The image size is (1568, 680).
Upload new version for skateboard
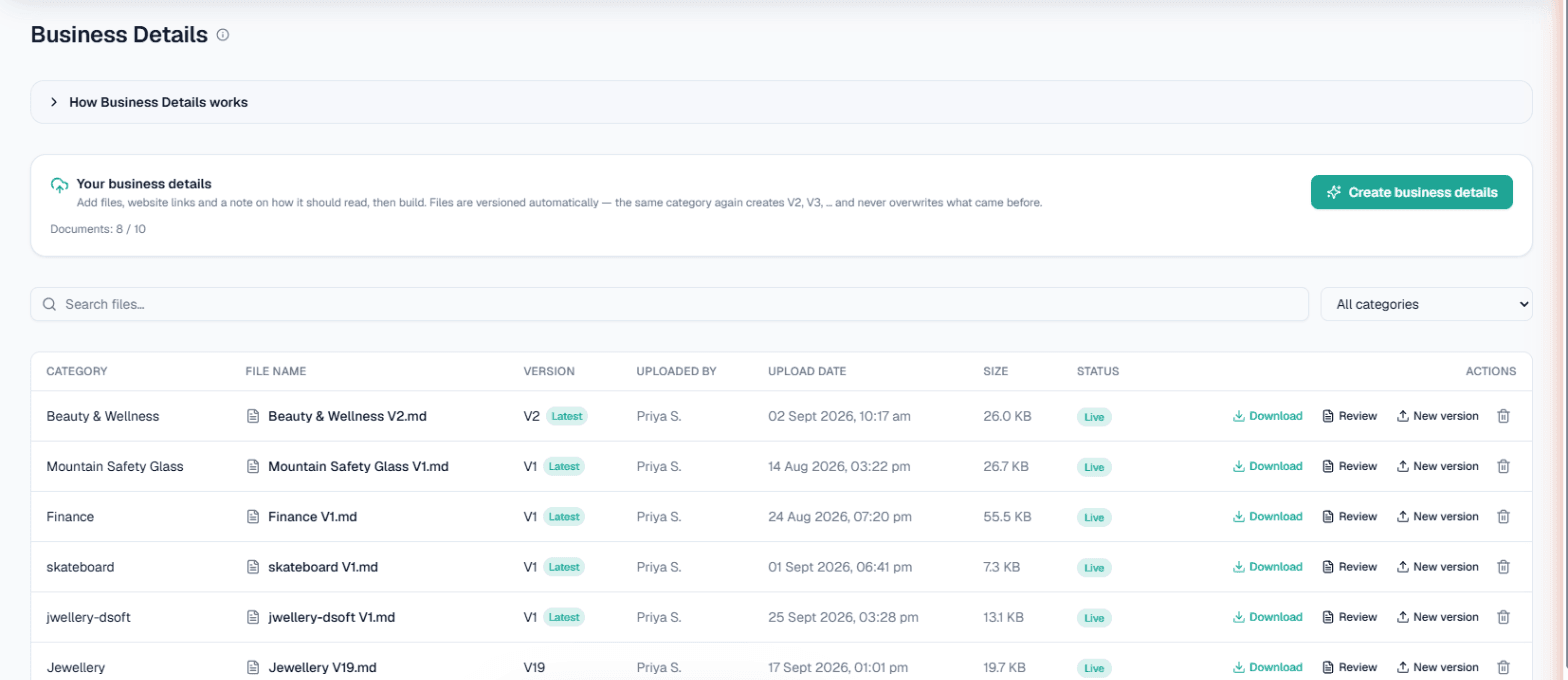[x=1437, y=567]
